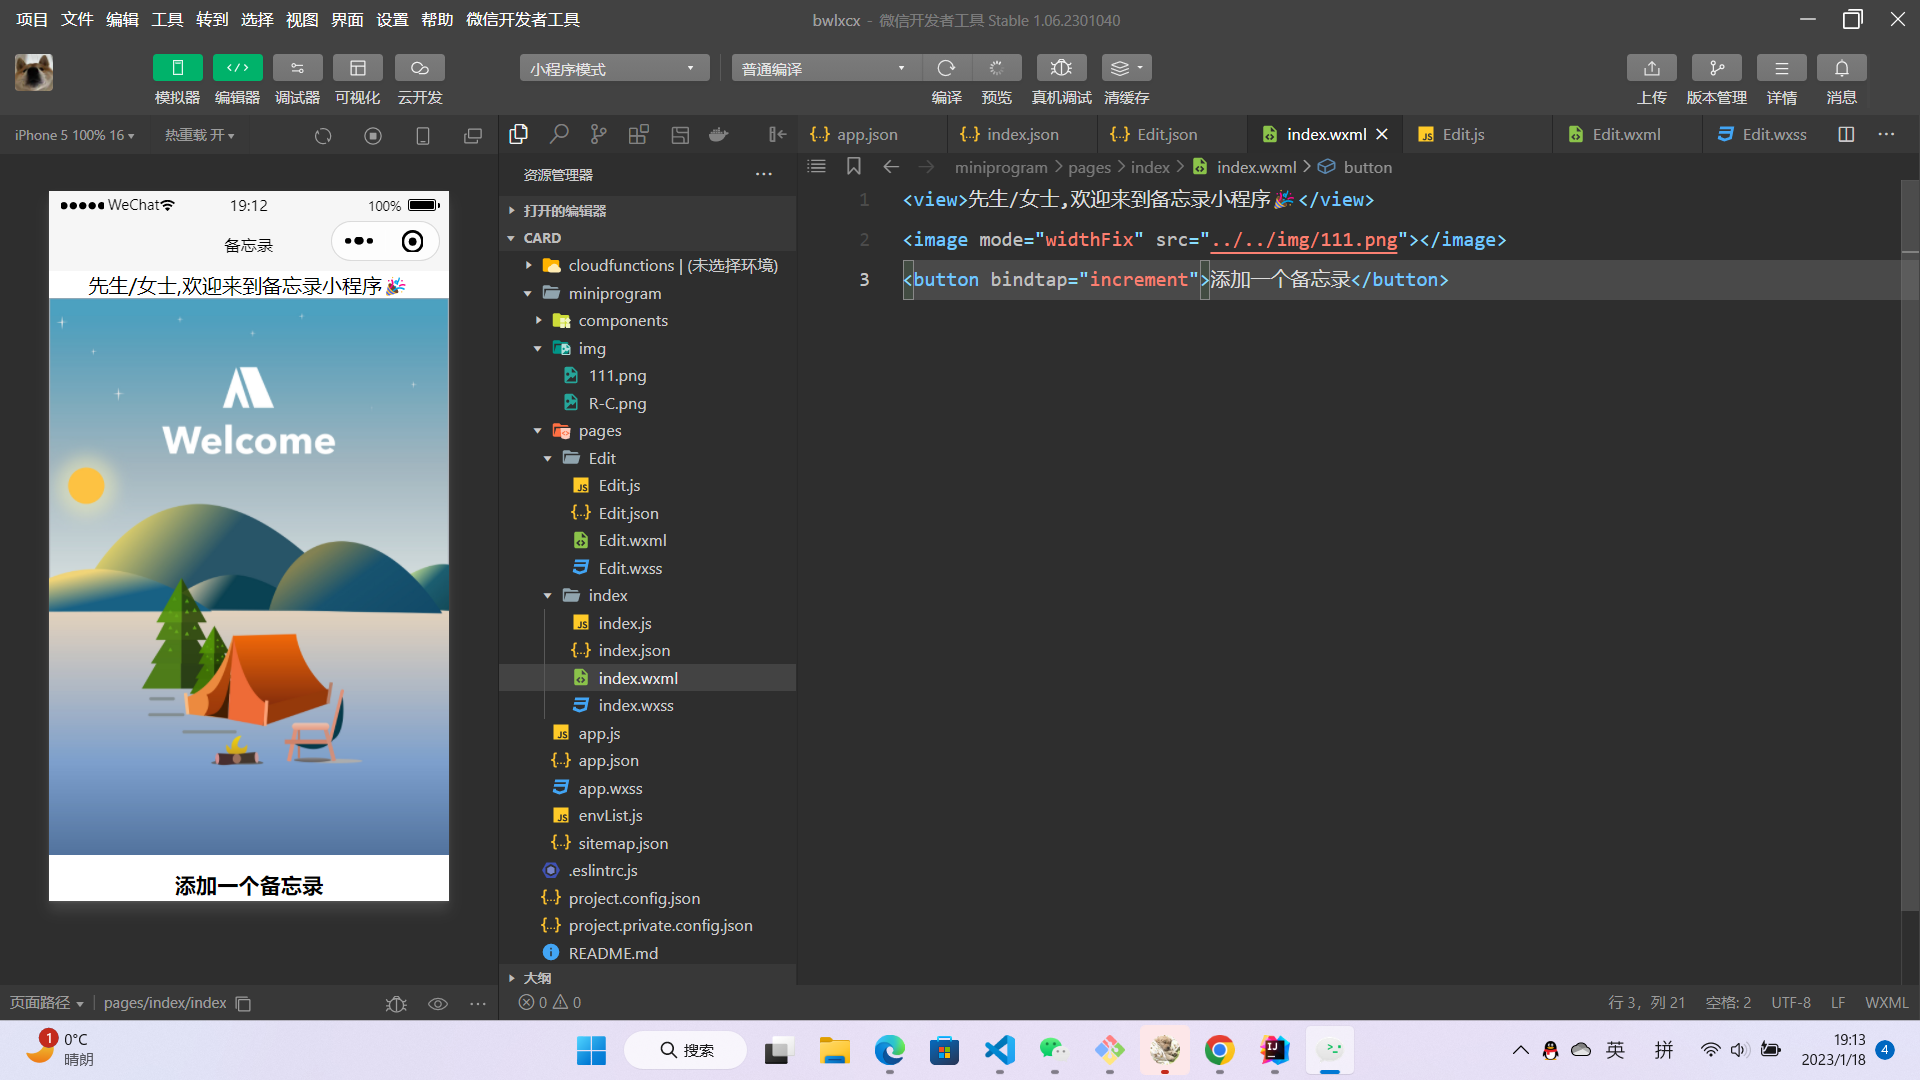Click the real device debug icon

(1061, 68)
